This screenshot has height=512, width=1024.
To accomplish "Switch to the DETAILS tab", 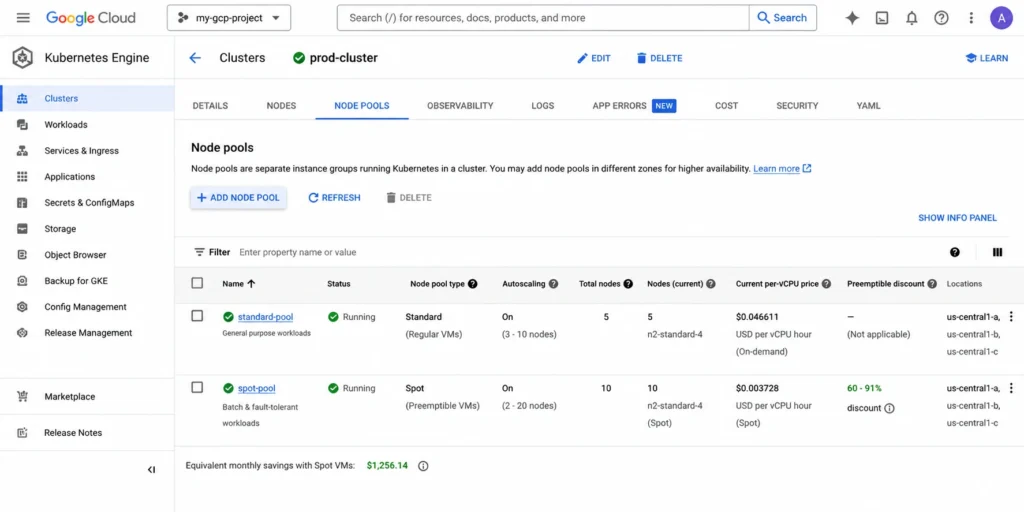I will (210, 106).
